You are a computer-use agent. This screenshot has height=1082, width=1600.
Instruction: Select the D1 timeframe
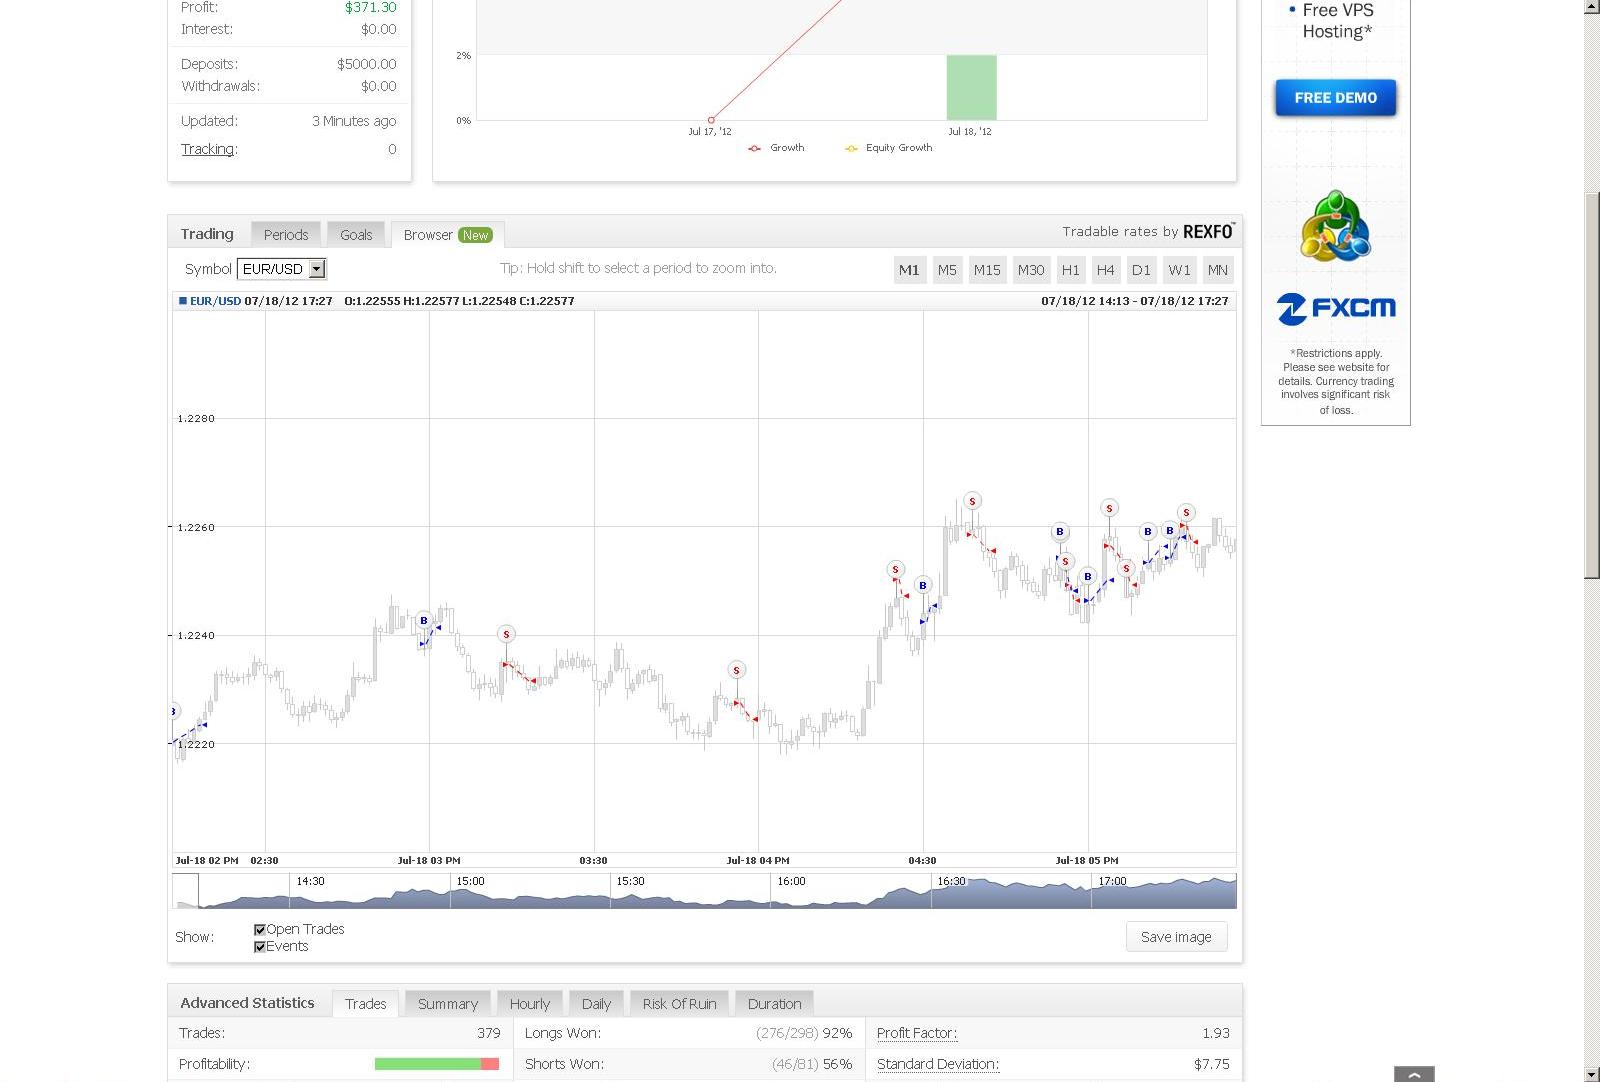[1141, 270]
